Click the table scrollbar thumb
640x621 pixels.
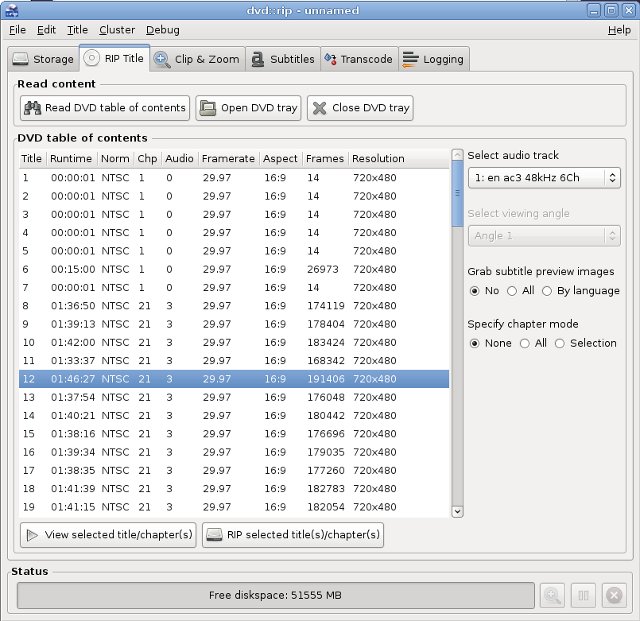point(458,193)
